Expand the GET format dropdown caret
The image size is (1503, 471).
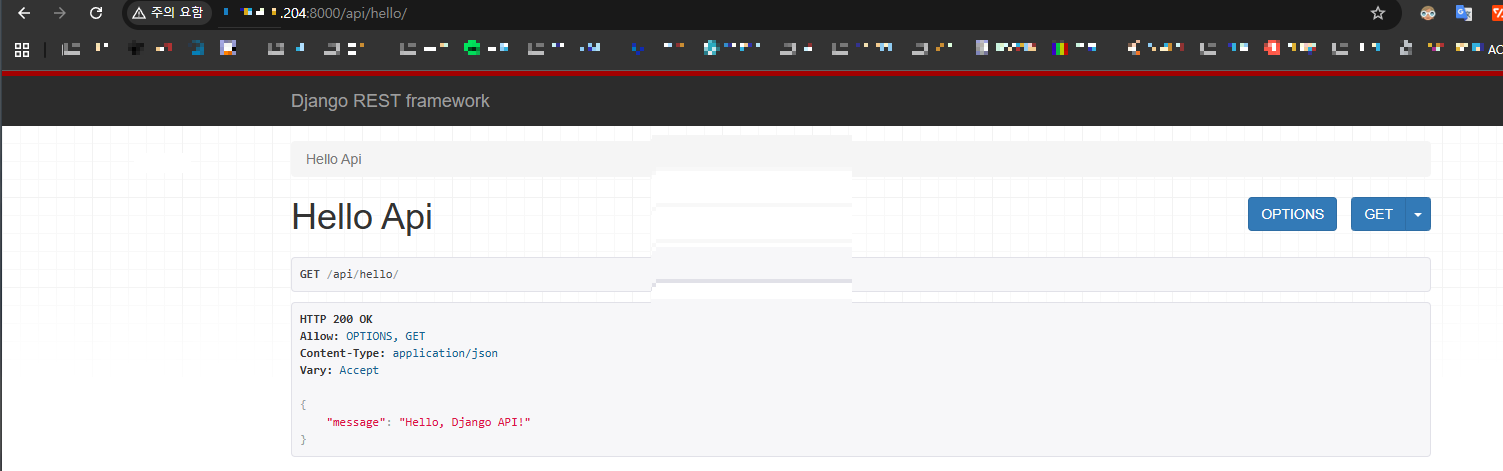pyautogui.click(x=1418, y=214)
